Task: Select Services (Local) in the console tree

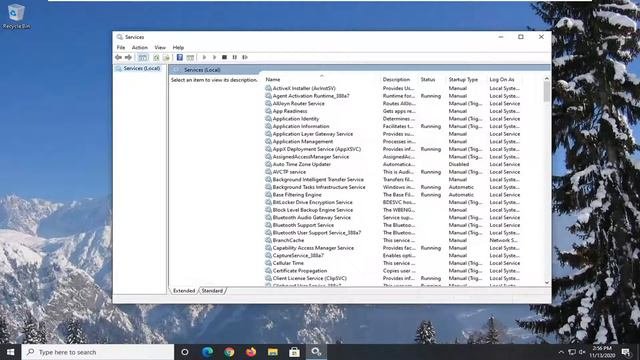Action: point(142,68)
